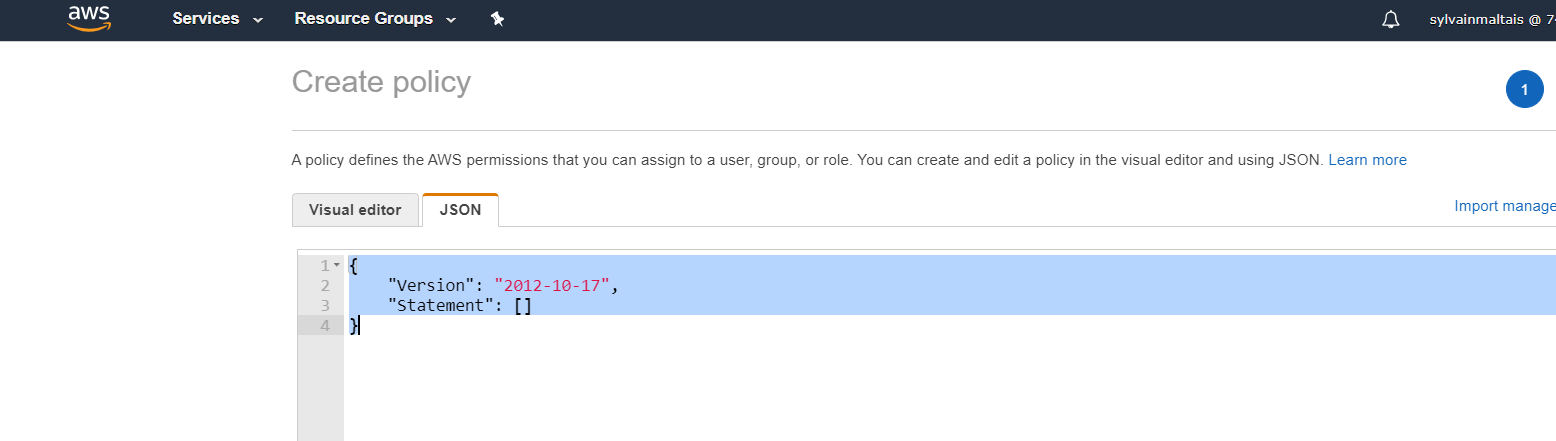Select the JSON tab
Viewport: 1556px width, 441px height.
460,210
